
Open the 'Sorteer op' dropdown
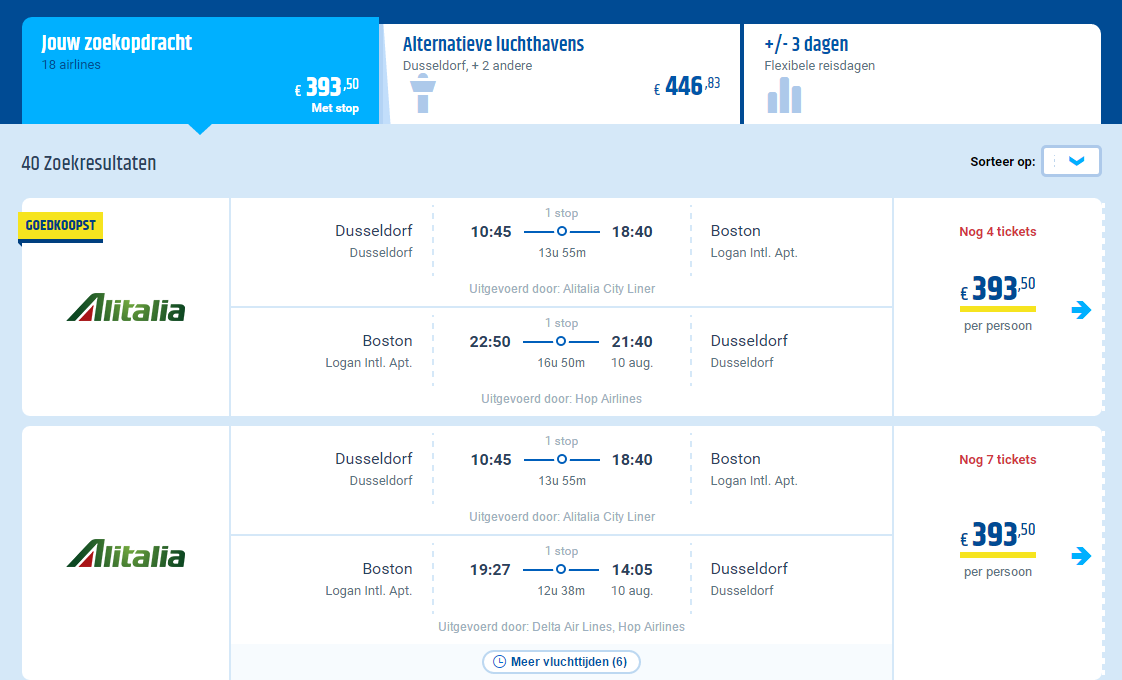1071,161
